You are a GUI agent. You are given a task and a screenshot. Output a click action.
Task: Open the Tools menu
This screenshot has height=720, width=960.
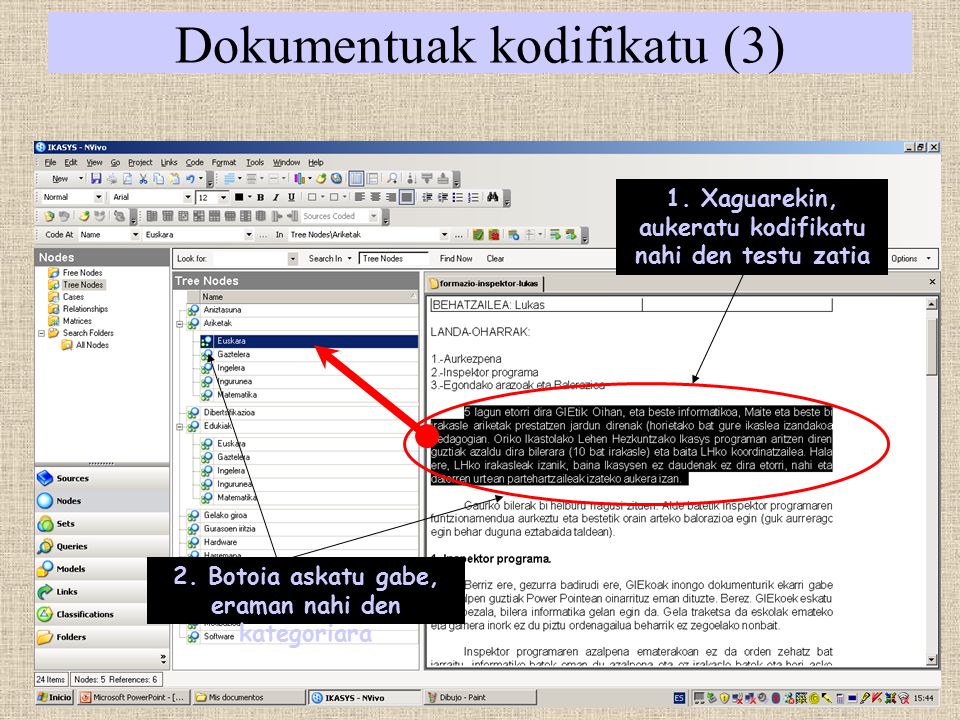255,162
